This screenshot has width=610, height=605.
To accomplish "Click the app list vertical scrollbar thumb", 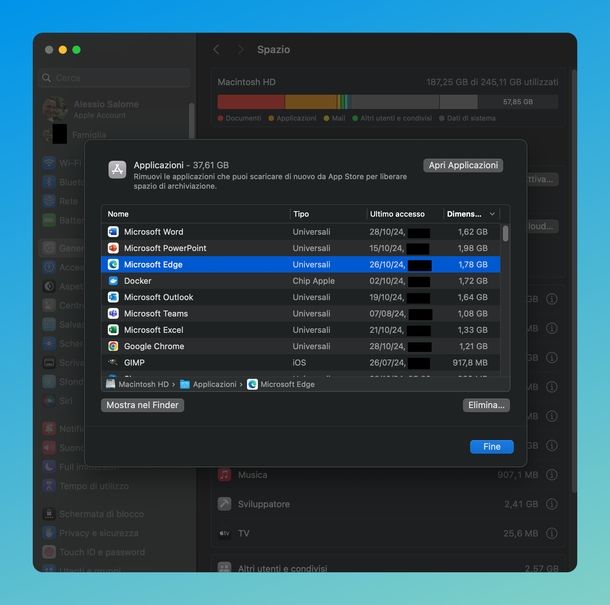I will coord(505,234).
